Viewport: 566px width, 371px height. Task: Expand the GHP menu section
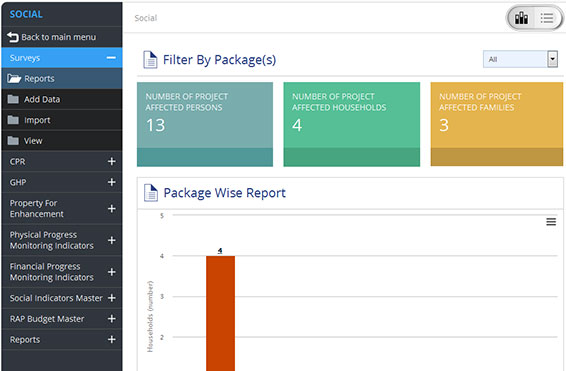tap(62, 182)
